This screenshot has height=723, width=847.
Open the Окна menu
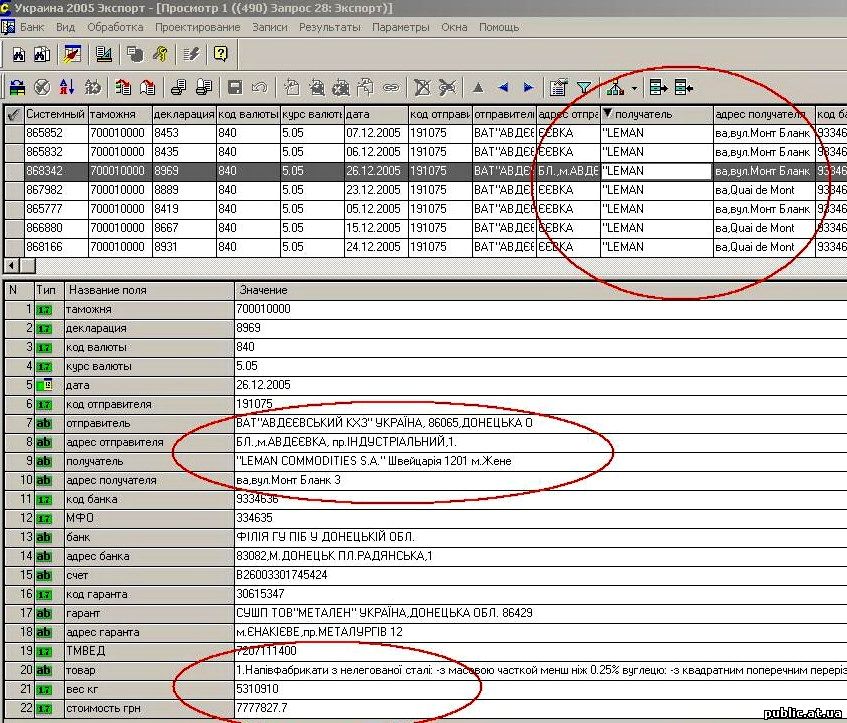(x=454, y=27)
